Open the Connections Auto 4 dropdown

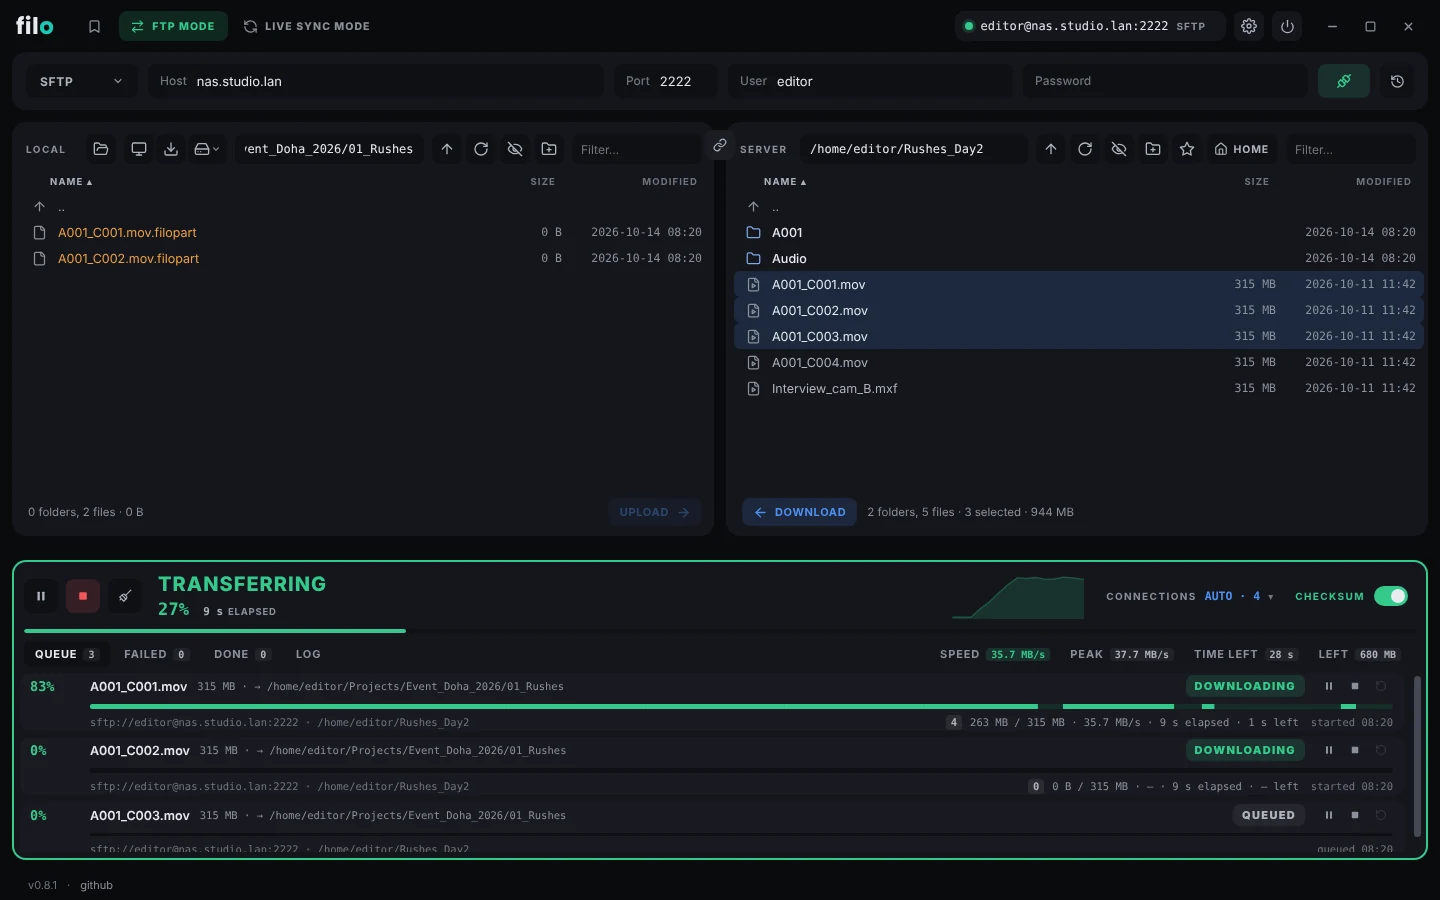(x=1239, y=596)
